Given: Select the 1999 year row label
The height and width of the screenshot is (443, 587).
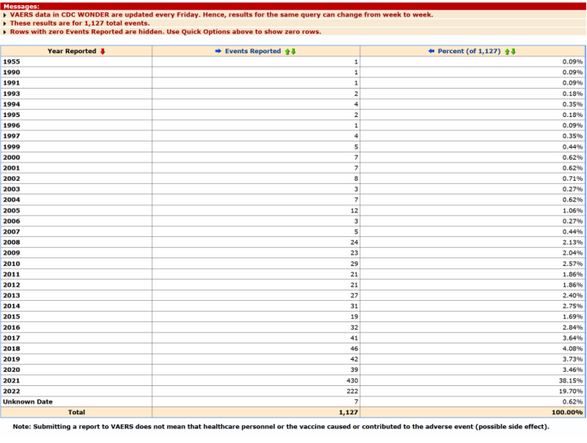Looking at the screenshot, I should pos(12,147).
